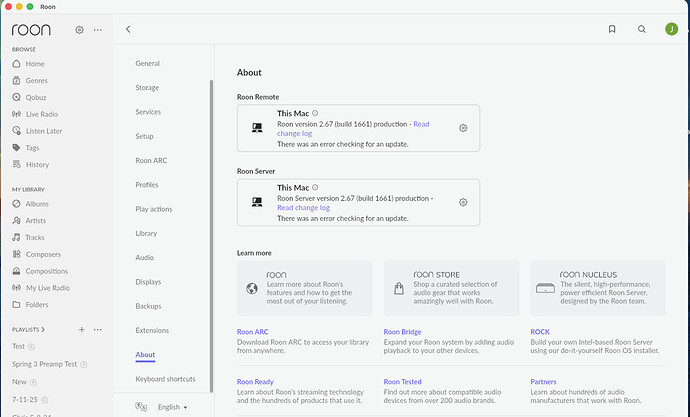690x417 pixels.
Task: Click info icon next to Roon Server This Mac
Action: [315, 187]
